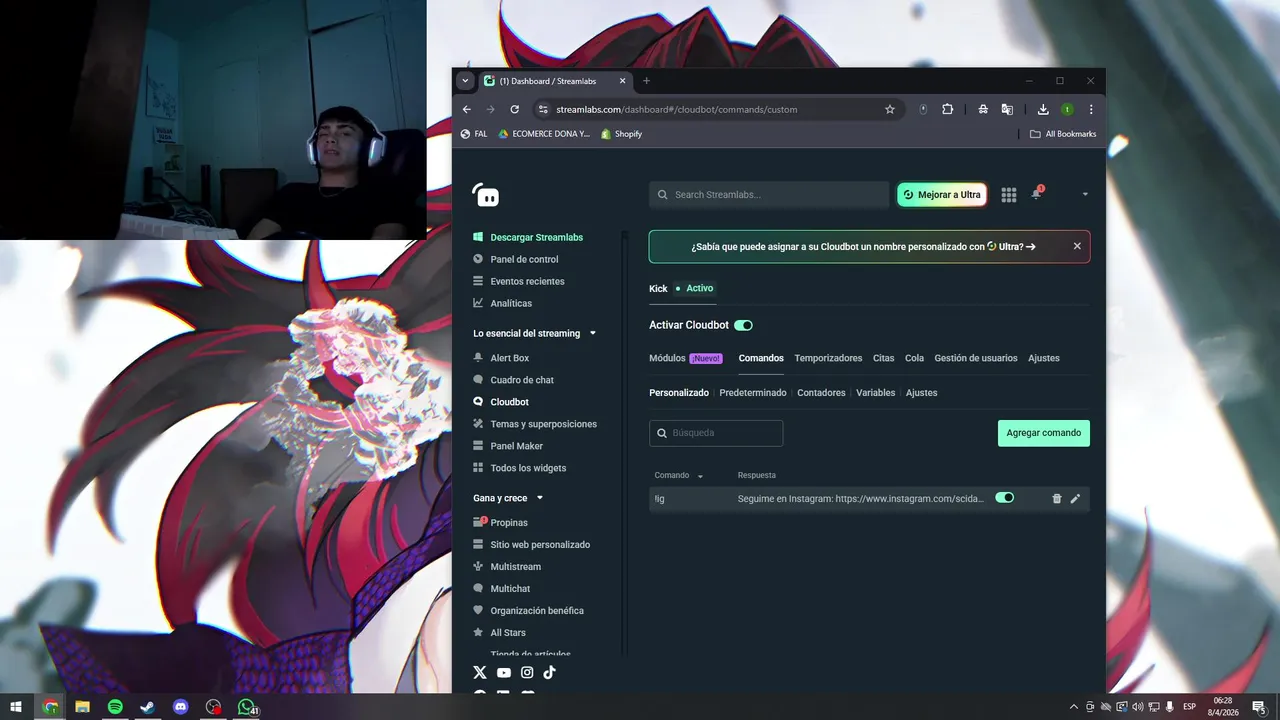Viewport: 1280px width, 720px height.
Task: Expand the account dropdown arrow
Action: pos(1085,195)
